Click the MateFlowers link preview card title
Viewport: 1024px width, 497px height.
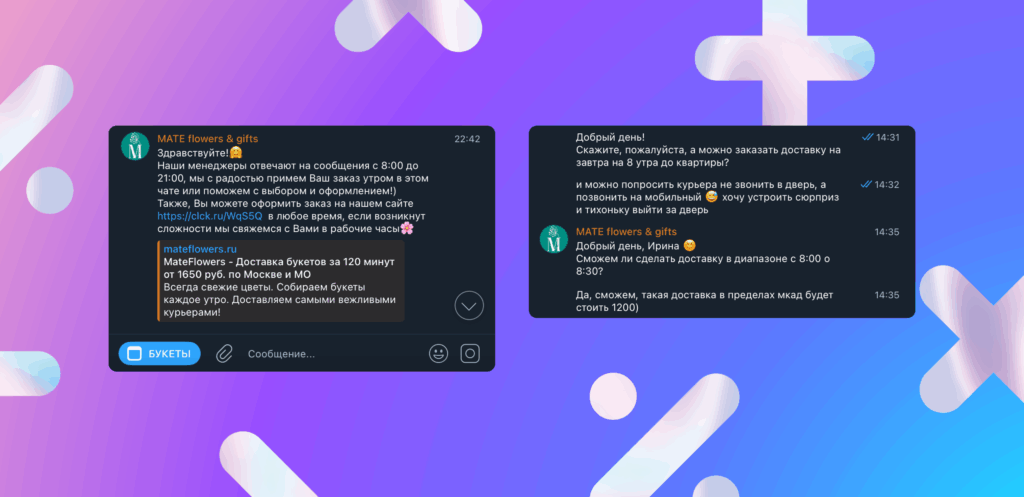279,268
